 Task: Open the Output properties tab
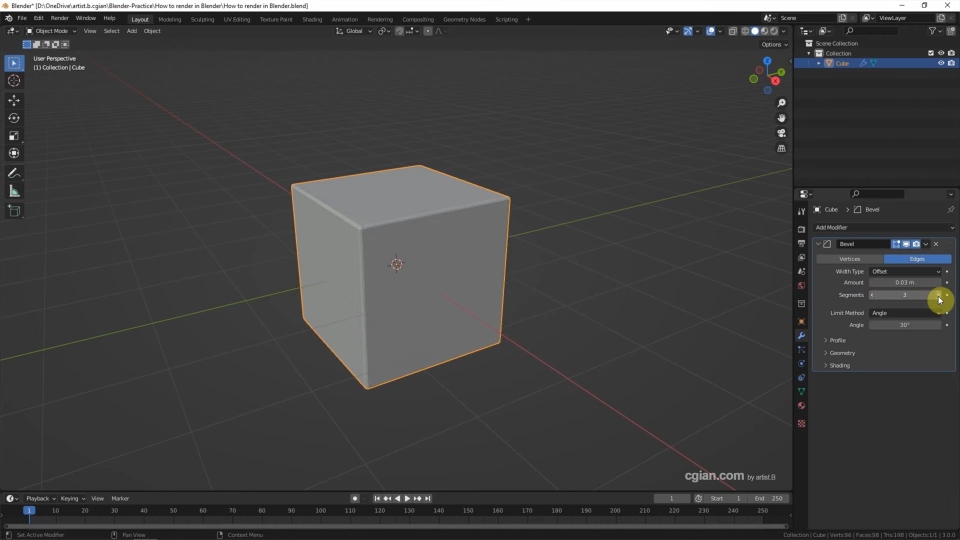(801, 243)
